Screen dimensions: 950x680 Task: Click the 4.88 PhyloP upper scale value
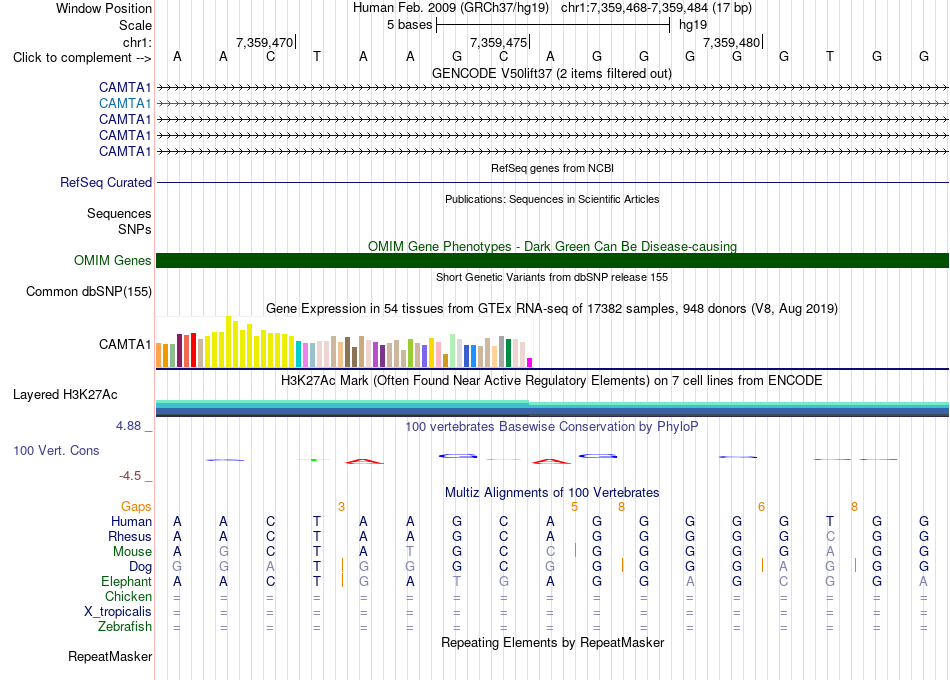(x=128, y=426)
